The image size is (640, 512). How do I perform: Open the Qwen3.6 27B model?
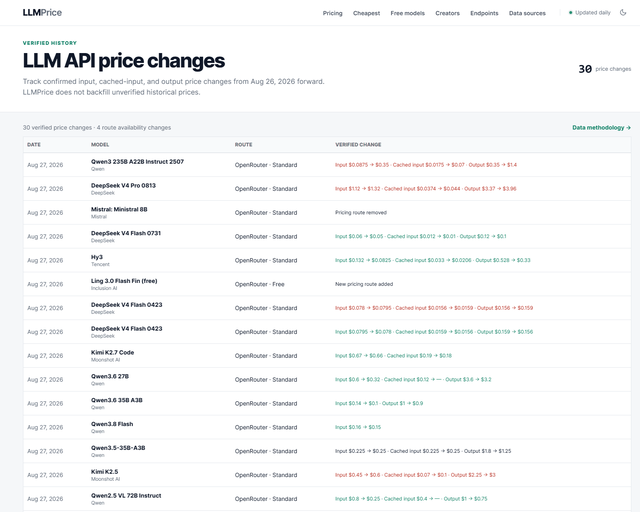110,376
